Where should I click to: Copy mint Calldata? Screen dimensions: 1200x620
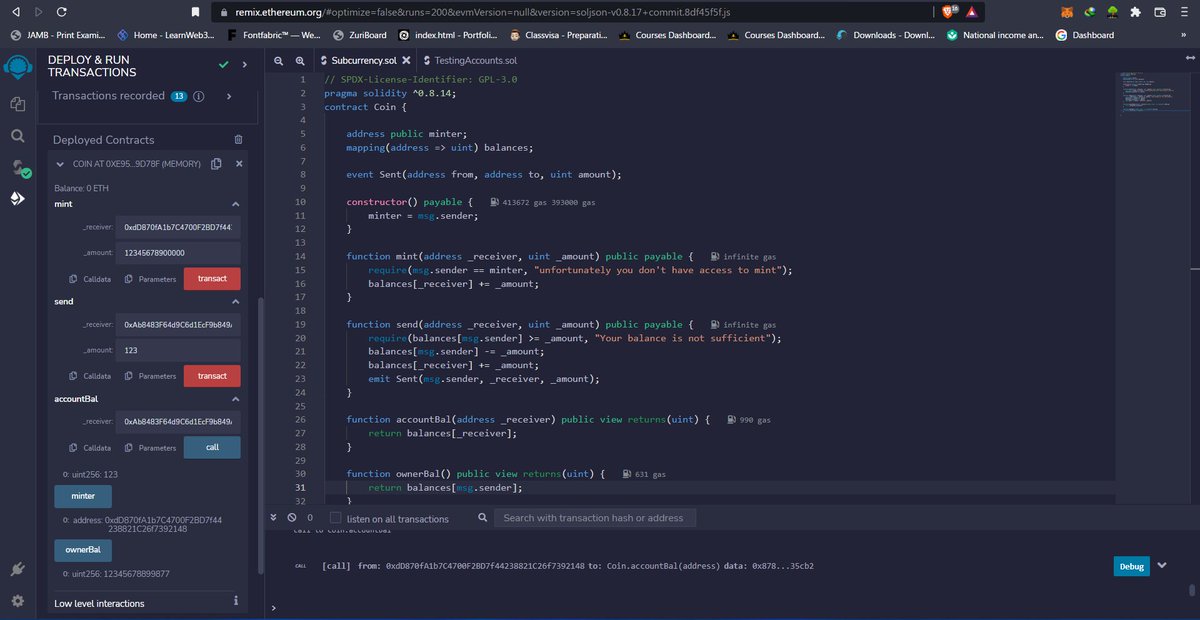pos(90,279)
